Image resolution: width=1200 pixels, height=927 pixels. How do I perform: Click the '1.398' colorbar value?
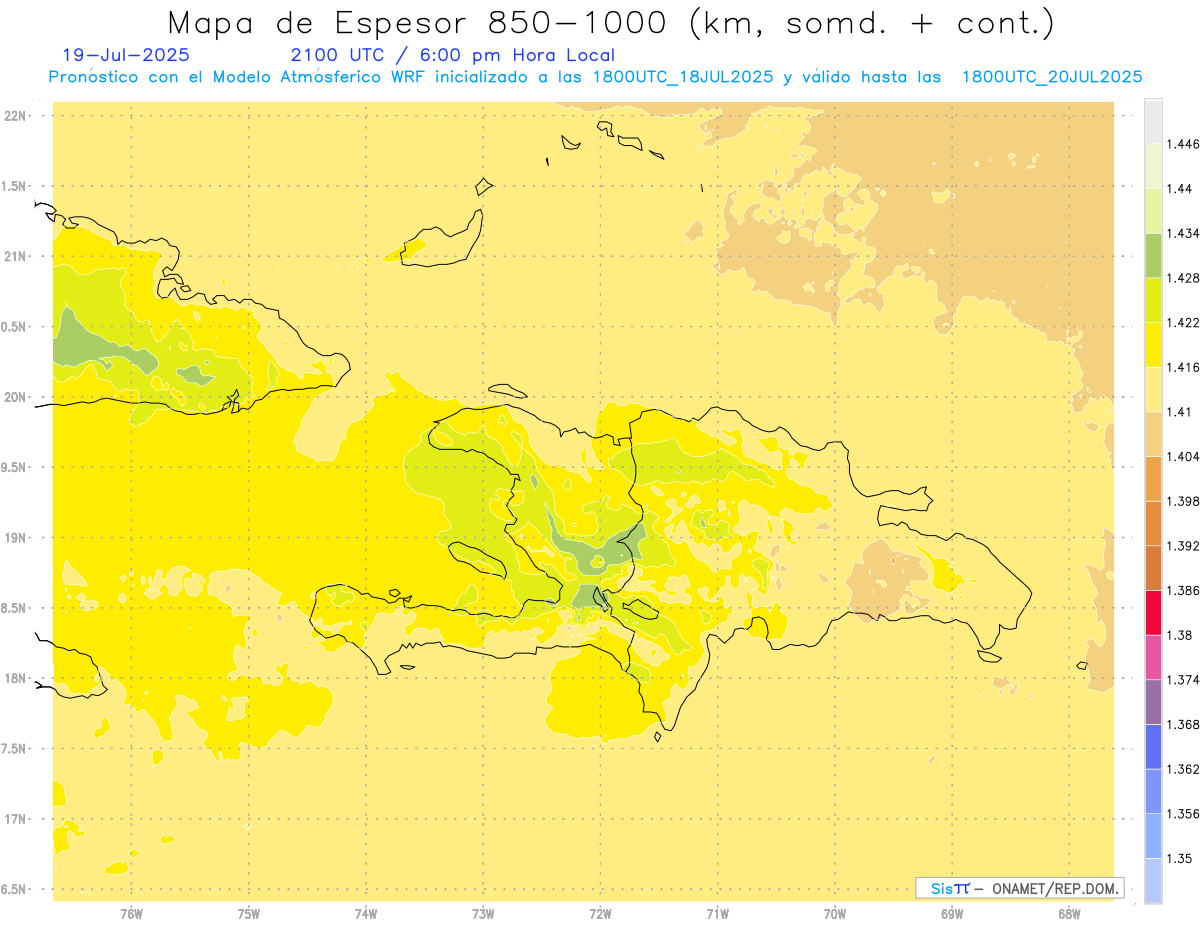click(1183, 501)
